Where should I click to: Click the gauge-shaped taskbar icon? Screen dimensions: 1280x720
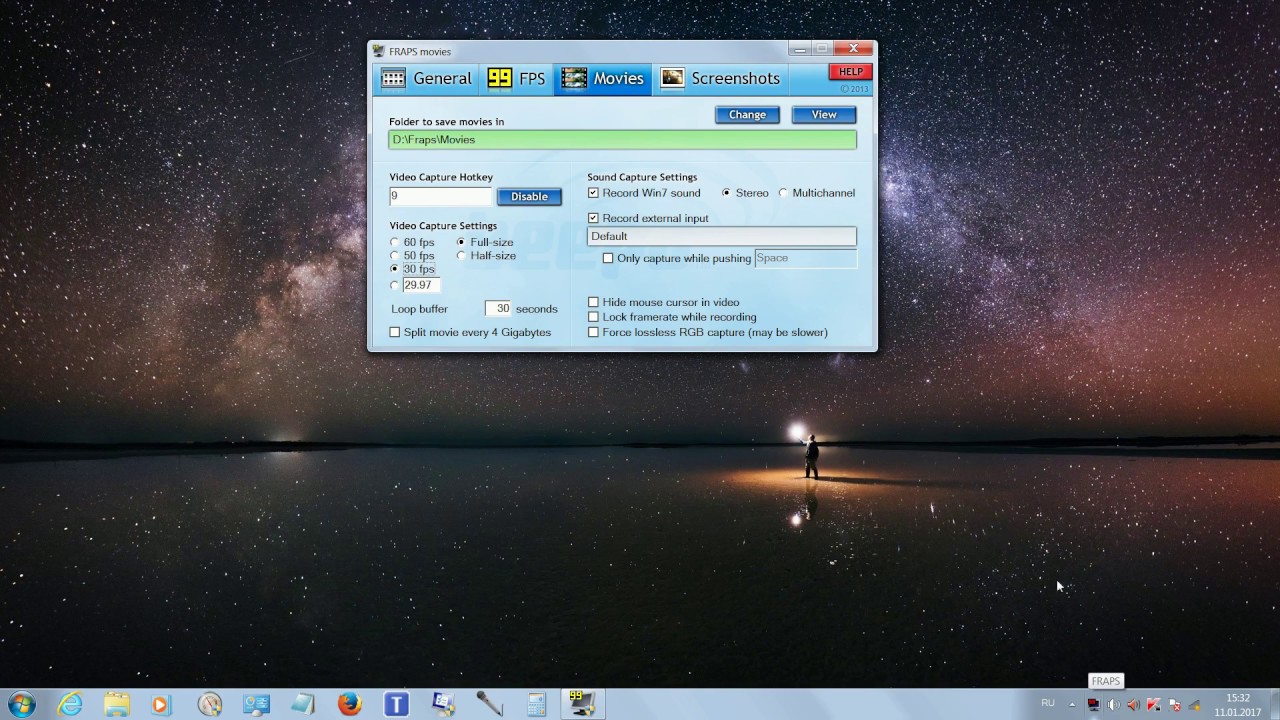[x=209, y=704]
